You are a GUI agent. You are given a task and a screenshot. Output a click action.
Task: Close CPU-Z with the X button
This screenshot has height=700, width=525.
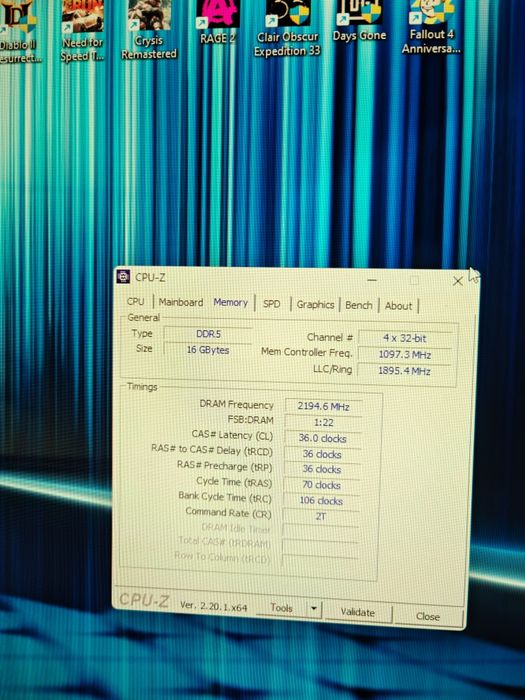pyautogui.click(x=458, y=281)
